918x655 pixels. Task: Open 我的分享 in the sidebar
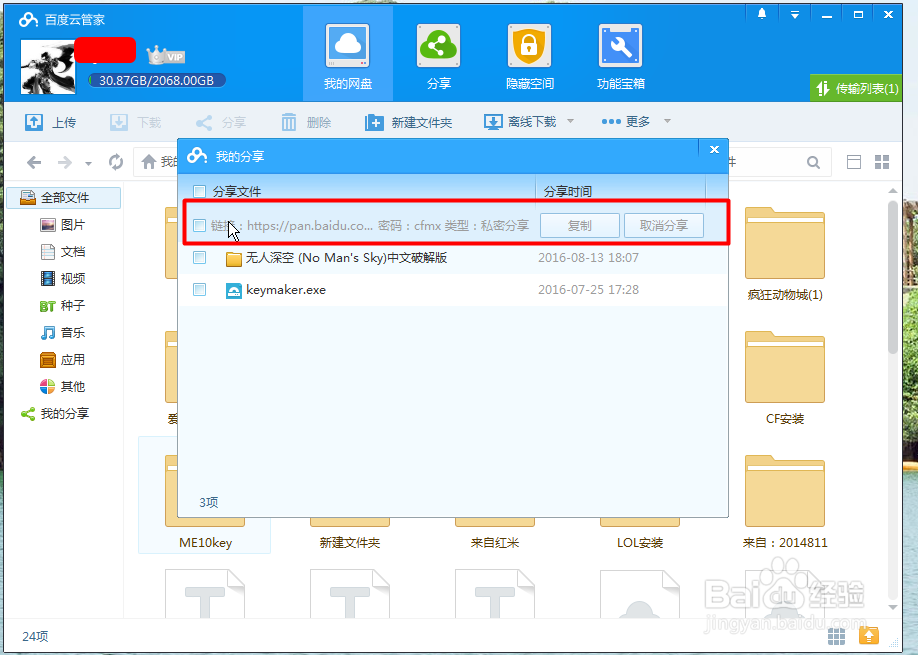coord(55,414)
